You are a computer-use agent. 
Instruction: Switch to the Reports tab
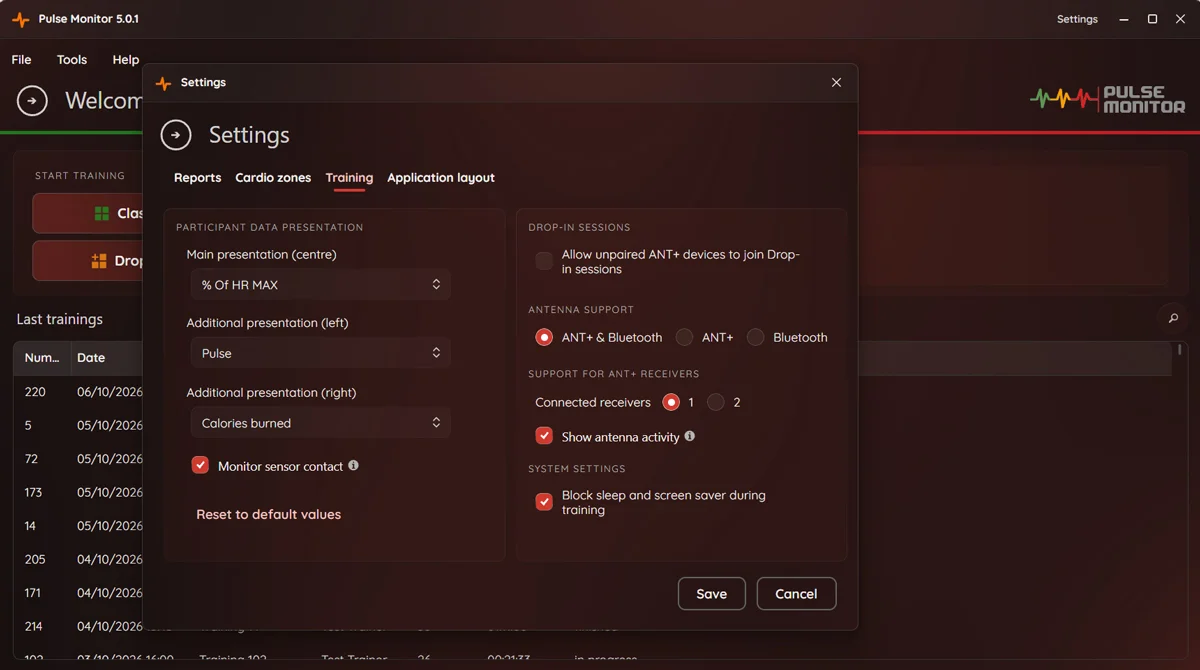pyautogui.click(x=198, y=178)
